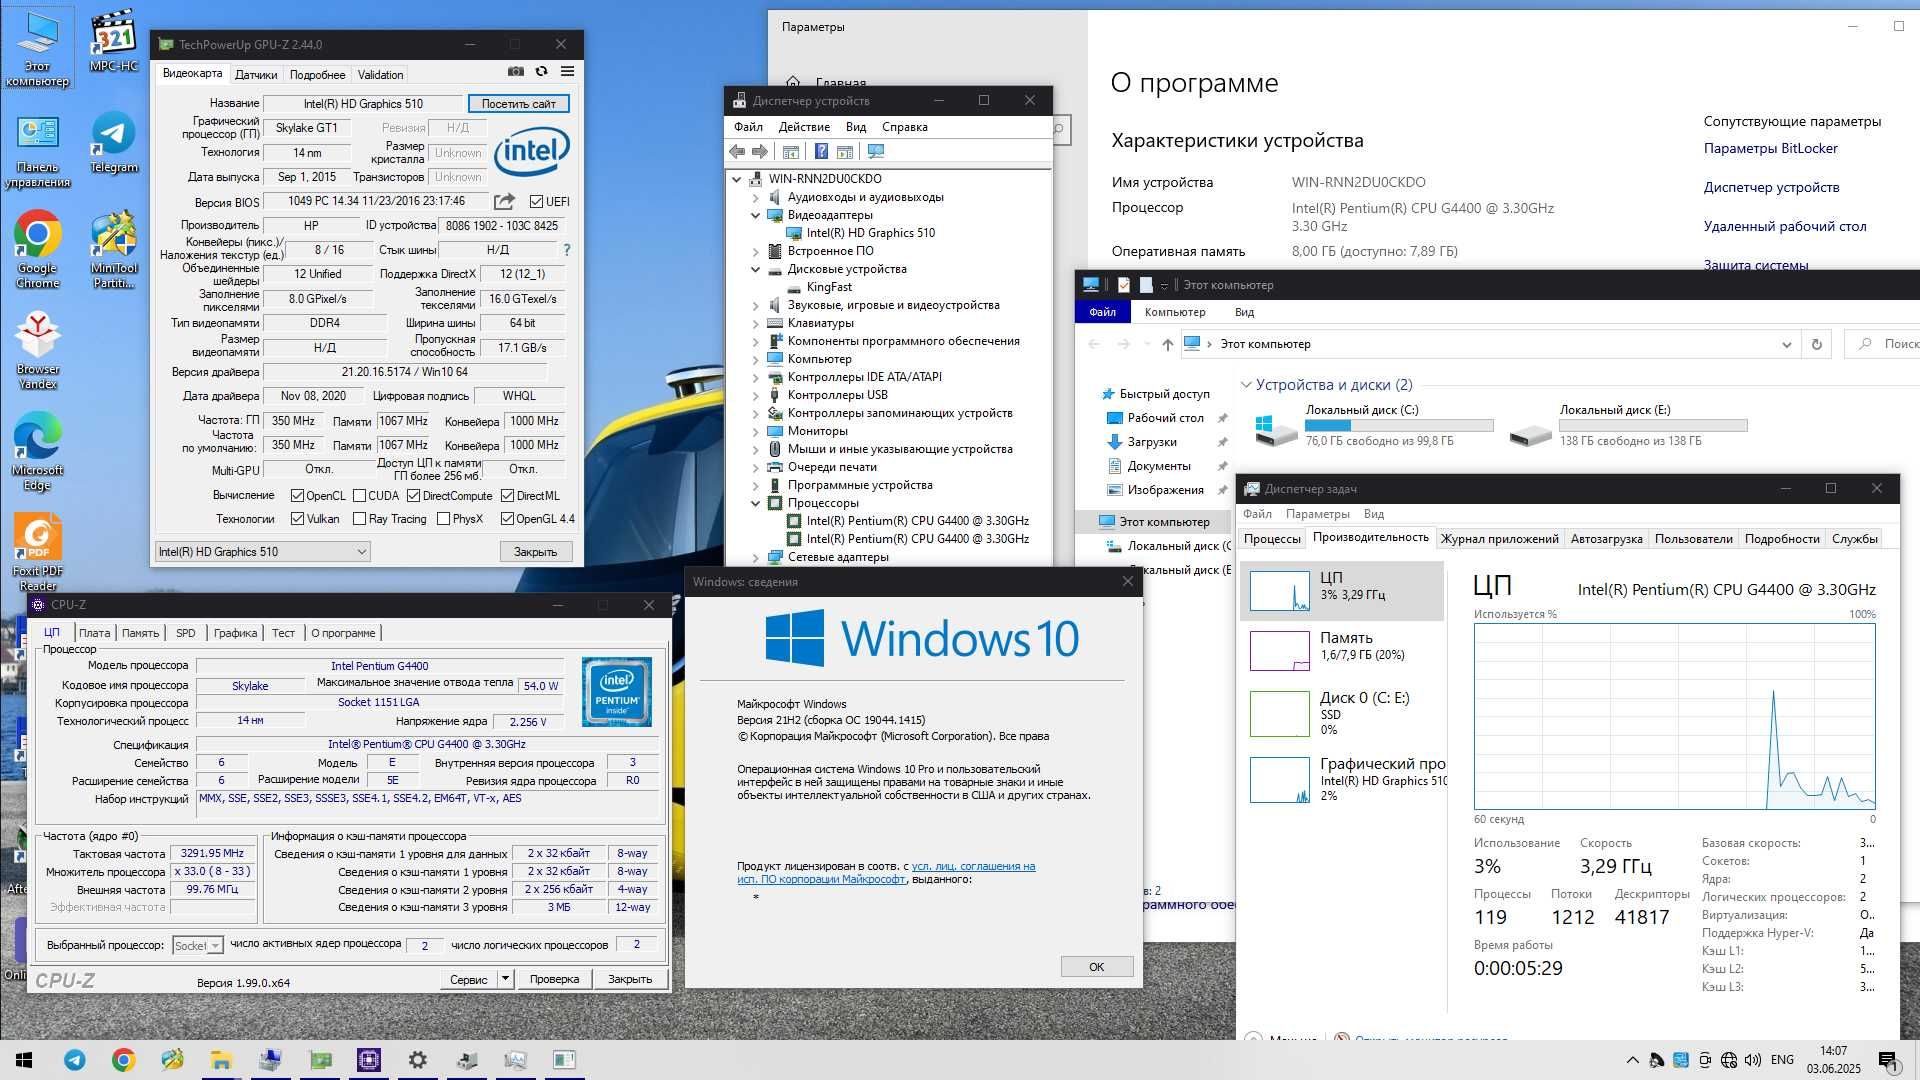Toggle the DirectML checkbox in GPU-Z
The width and height of the screenshot is (1920, 1080).
coord(508,496)
